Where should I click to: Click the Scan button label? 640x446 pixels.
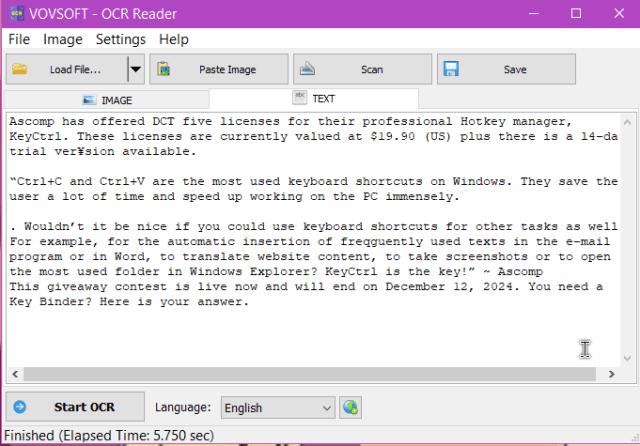372,69
